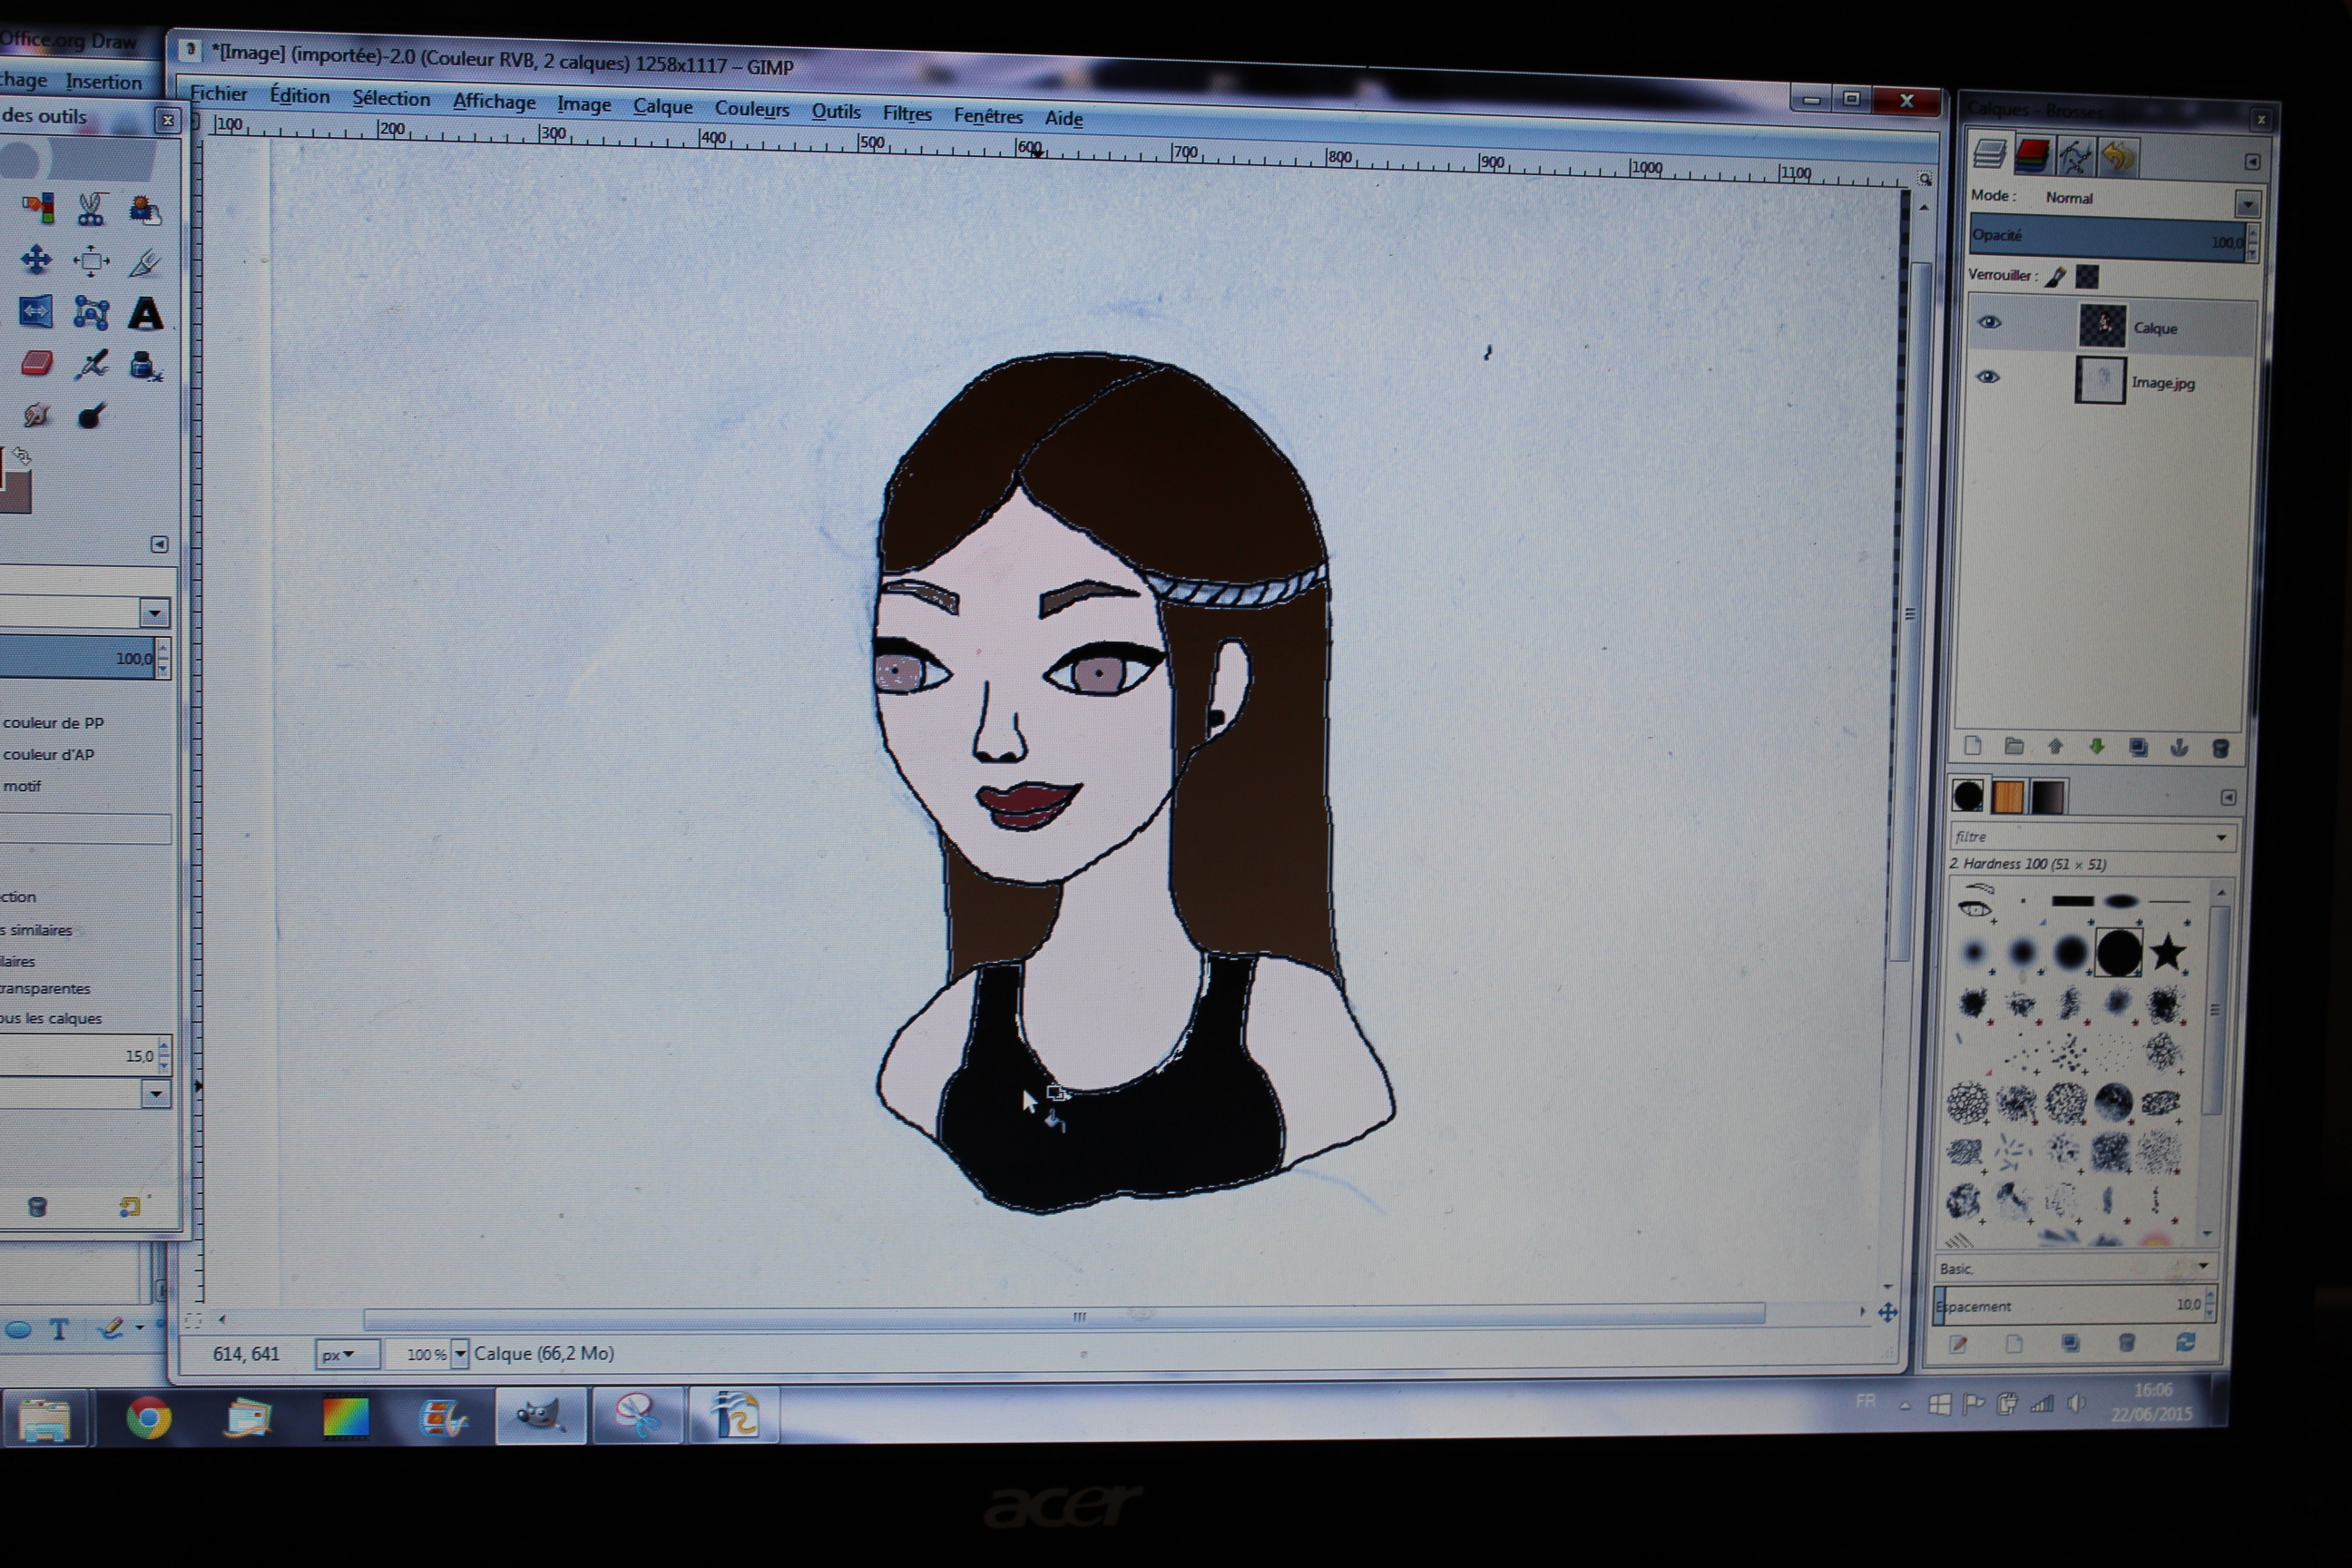Screen dimensions: 2352x1568
Task: Delete the layer with trash icon
Action: tap(2220, 748)
